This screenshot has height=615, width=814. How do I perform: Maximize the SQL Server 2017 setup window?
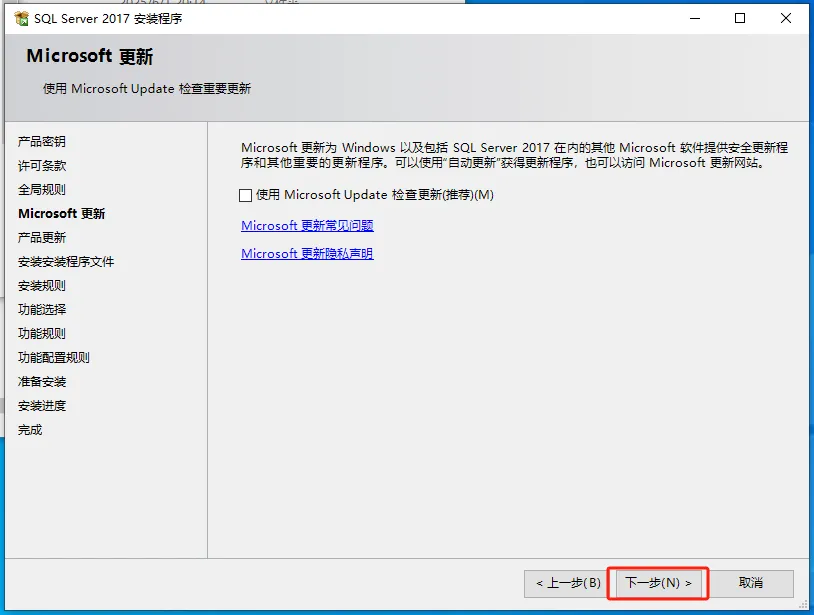(x=740, y=19)
